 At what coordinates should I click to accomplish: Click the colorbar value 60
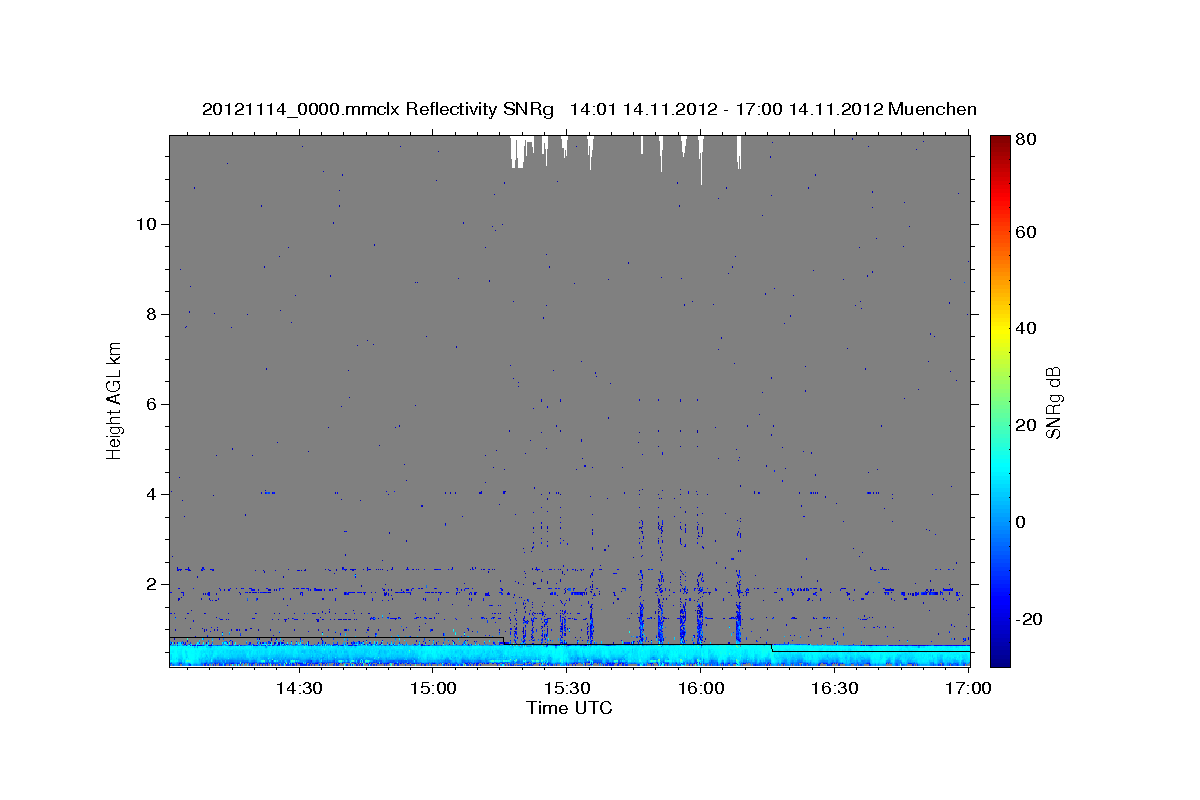click(x=1027, y=232)
